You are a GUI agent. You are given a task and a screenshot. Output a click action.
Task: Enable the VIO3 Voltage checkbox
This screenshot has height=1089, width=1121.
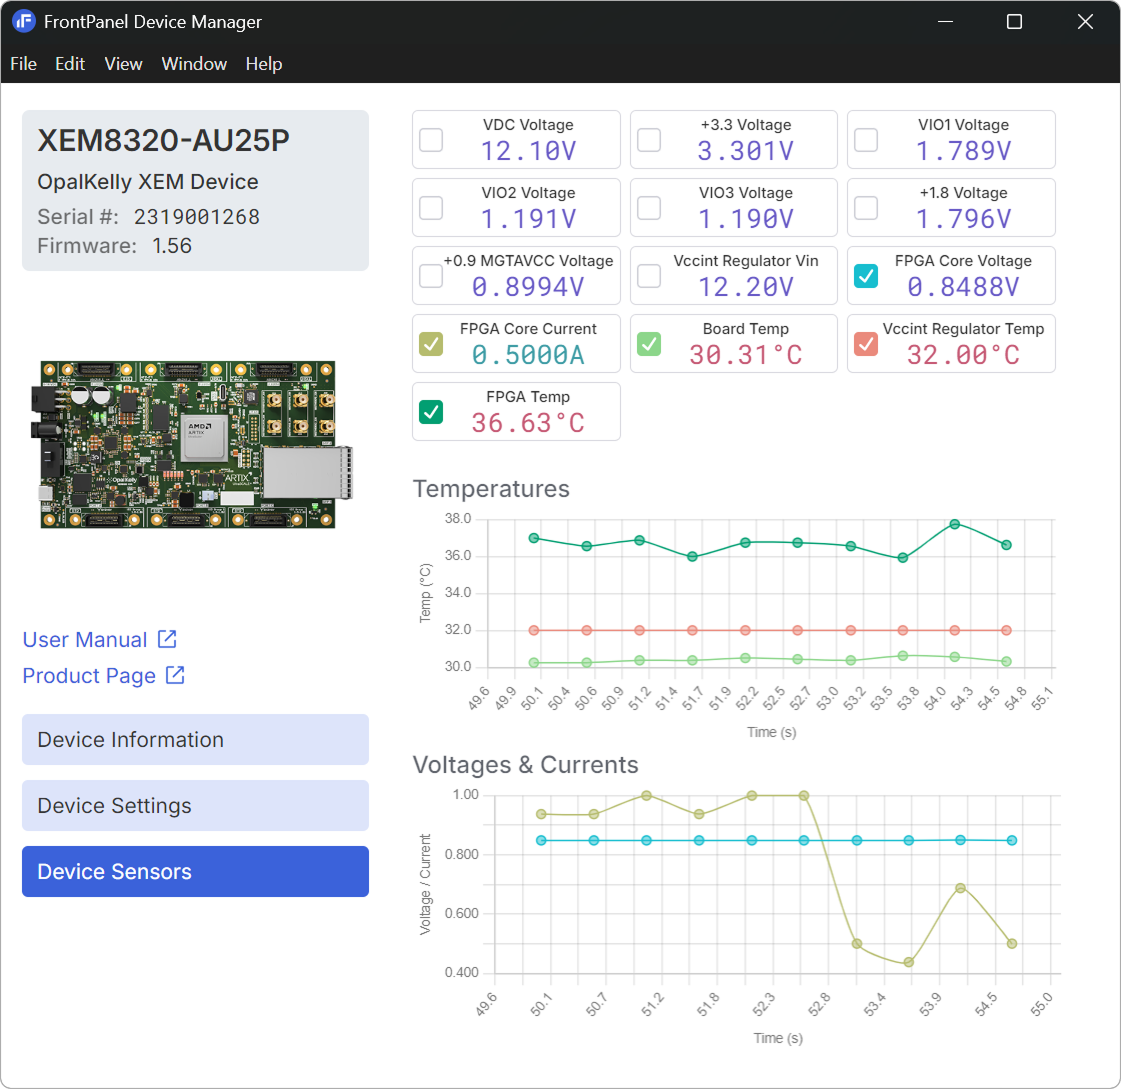coord(649,208)
